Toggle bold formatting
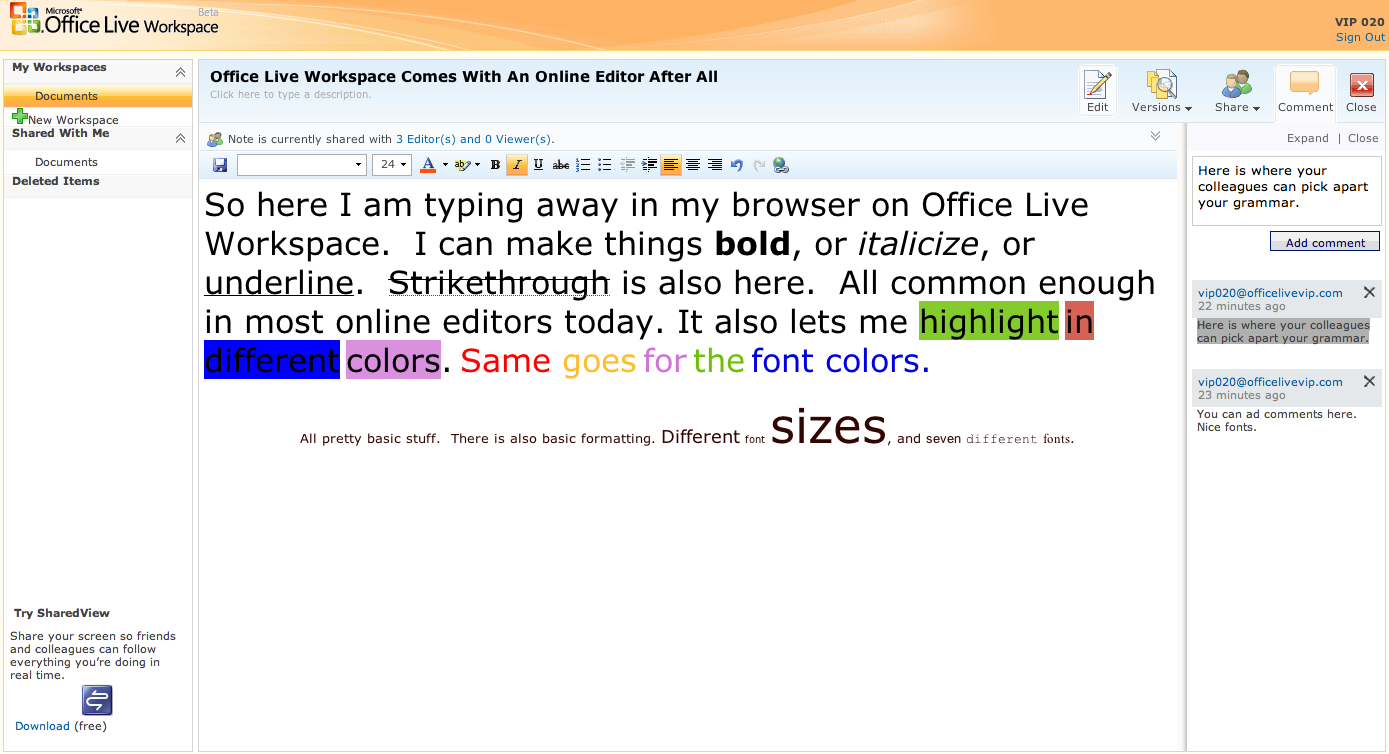 495,165
